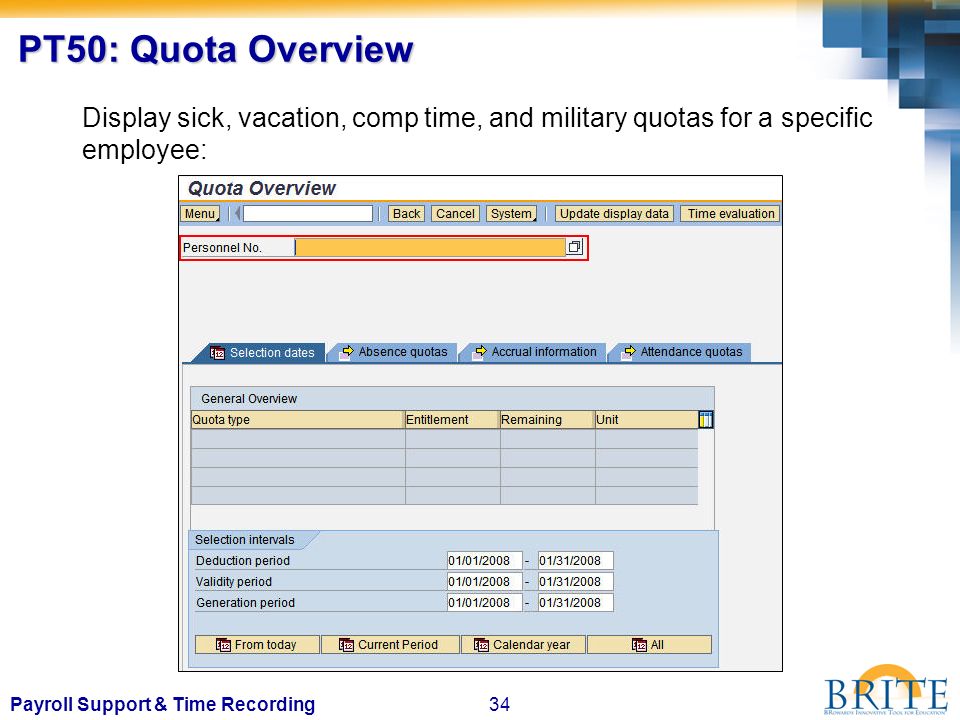The height and width of the screenshot is (720, 960).
Task: Edit Generation period end date field
Action: (576, 602)
